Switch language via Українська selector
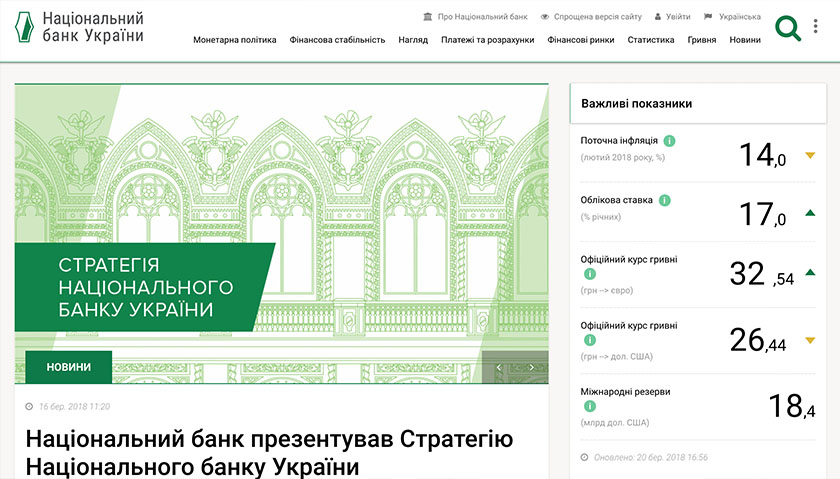Viewport: 840px width, 479px height. point(732,17)
